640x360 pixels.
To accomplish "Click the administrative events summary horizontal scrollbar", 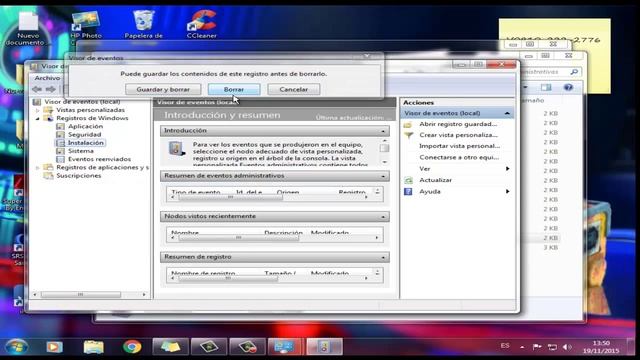I will pos(269,197).
